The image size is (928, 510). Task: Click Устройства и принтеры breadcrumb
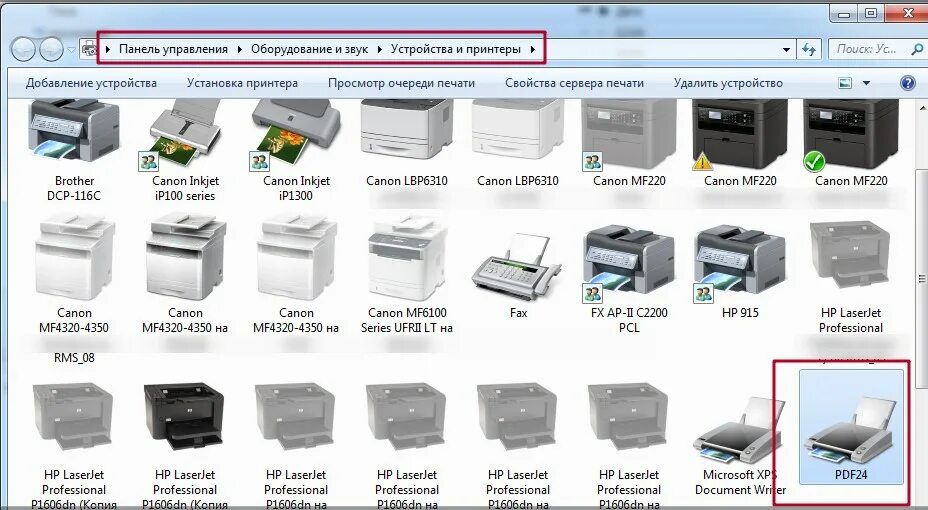(456, 49)
